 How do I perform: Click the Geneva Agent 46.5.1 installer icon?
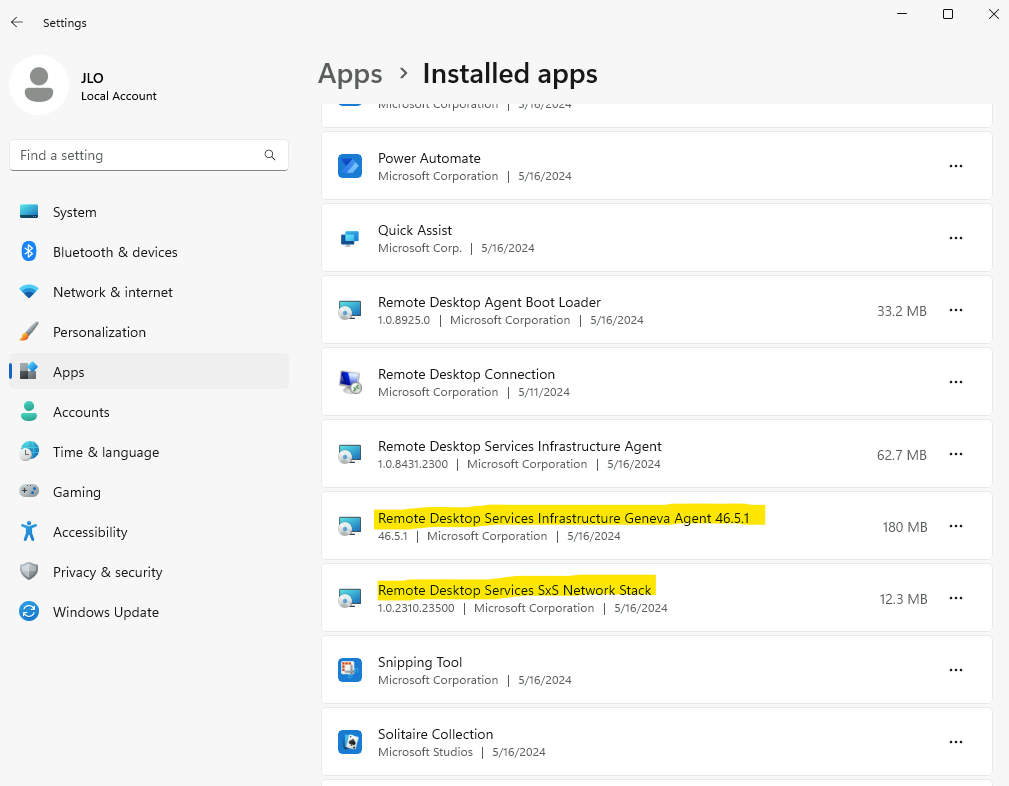tap(350, 527)
